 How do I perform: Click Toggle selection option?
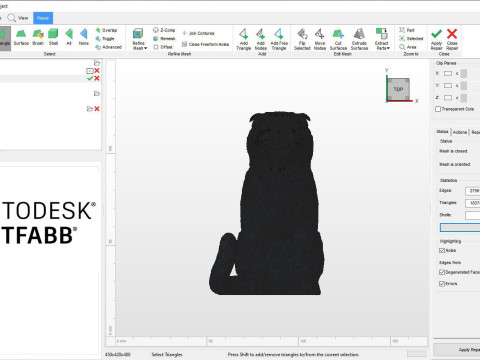[x=105, y=39]
